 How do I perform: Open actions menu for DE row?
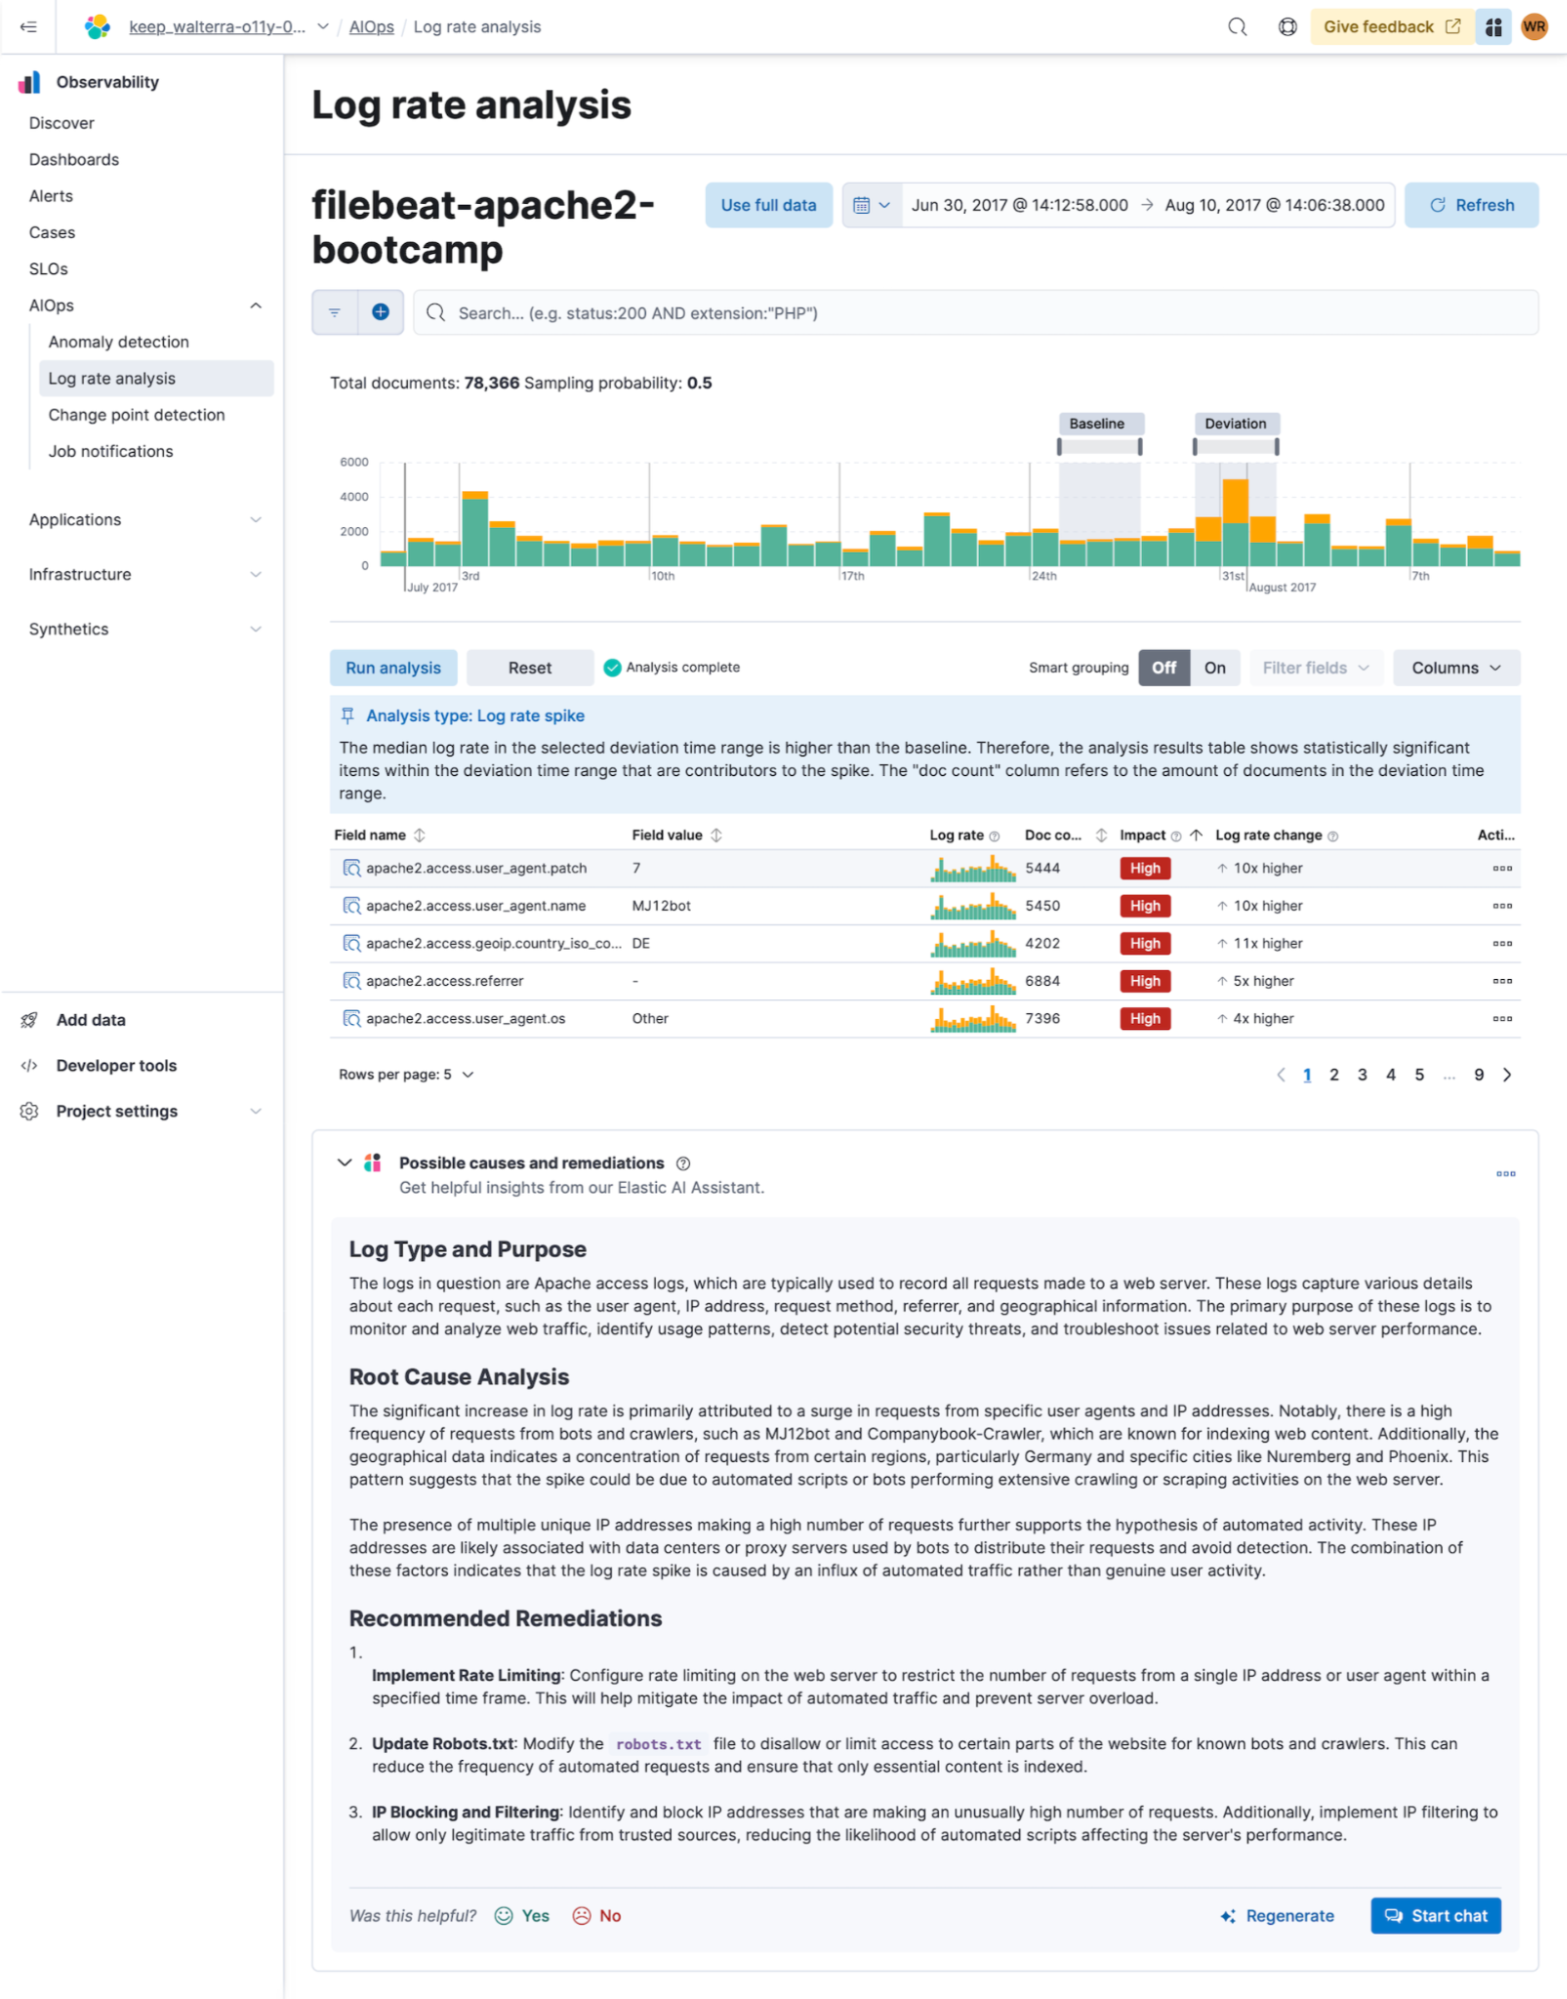click(1502, 943)
